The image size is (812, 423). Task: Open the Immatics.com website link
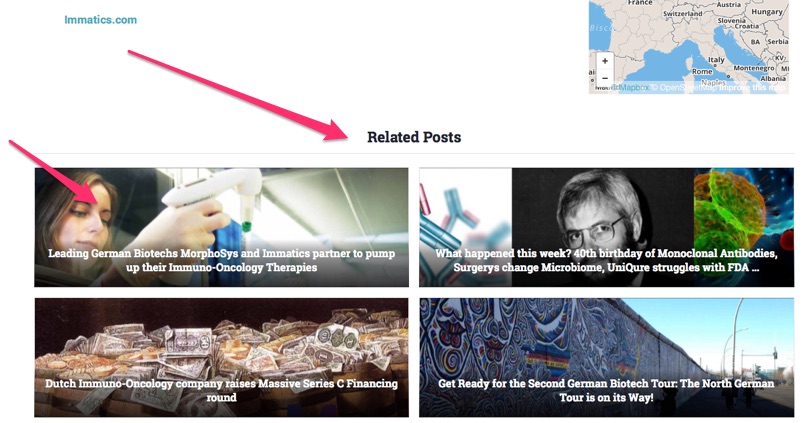click(100, 20)
